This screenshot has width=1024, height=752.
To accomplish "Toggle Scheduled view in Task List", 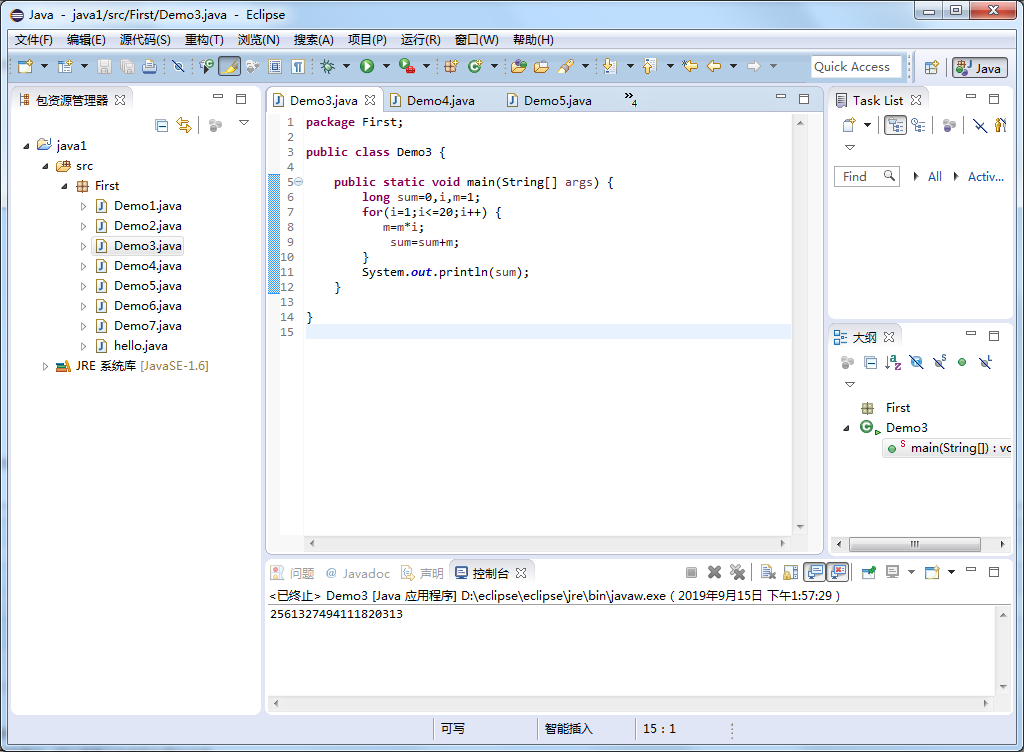I will point(918,125).
